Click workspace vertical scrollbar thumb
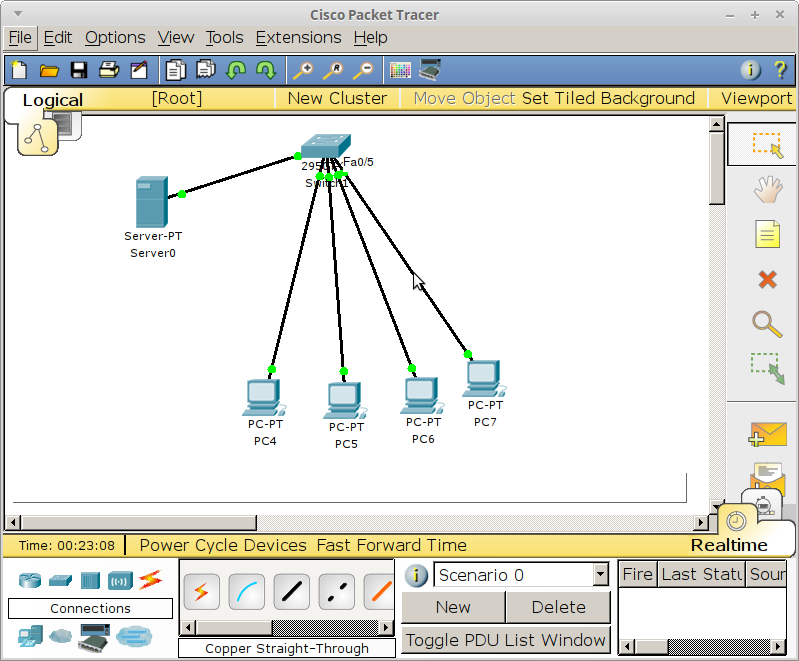 click(x=716, y=169)
